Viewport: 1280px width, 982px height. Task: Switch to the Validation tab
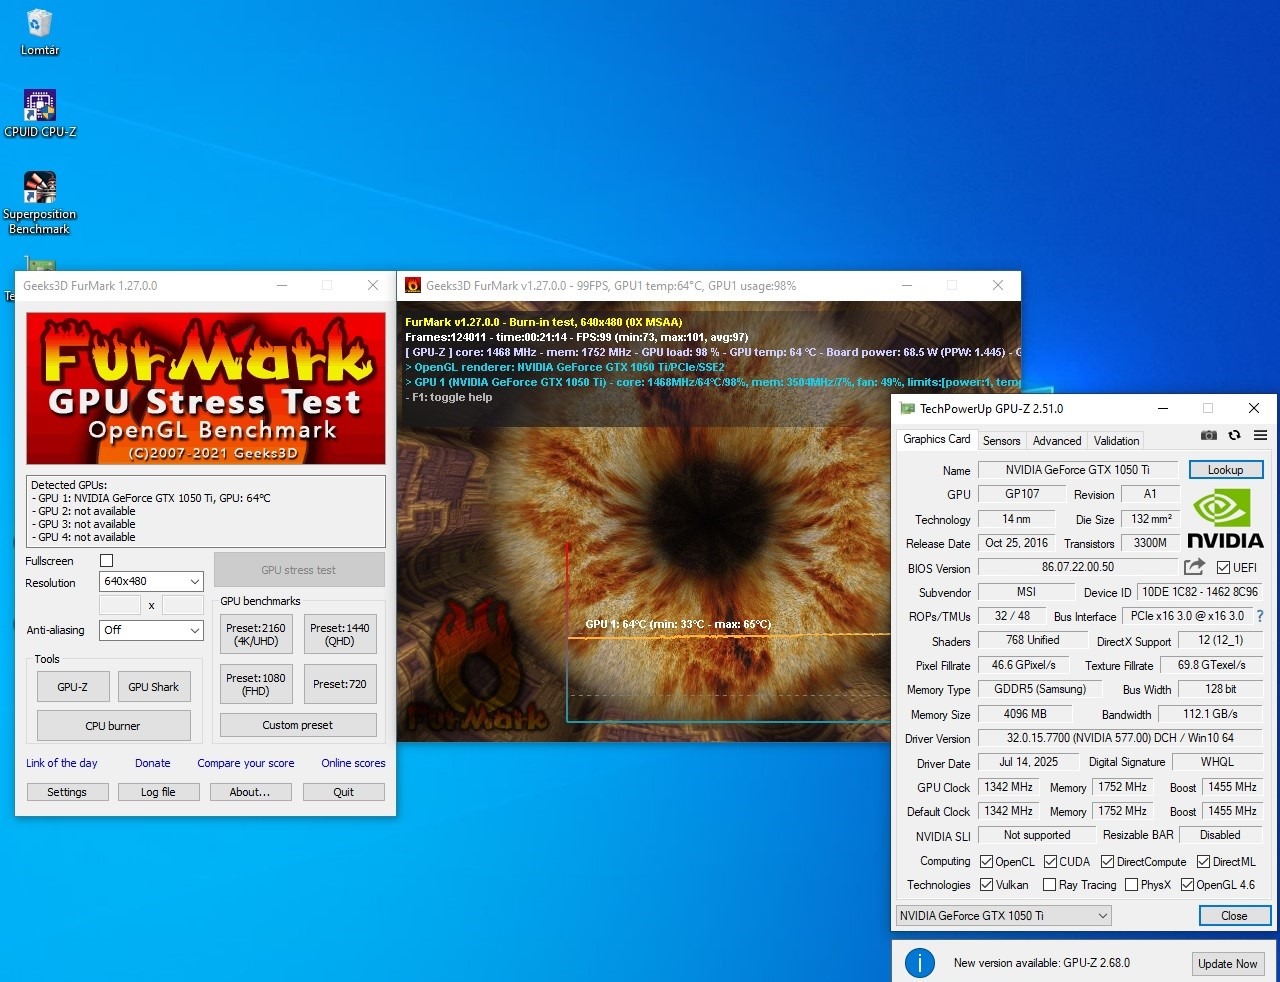pyautogui.click(x=1116, y=440)
